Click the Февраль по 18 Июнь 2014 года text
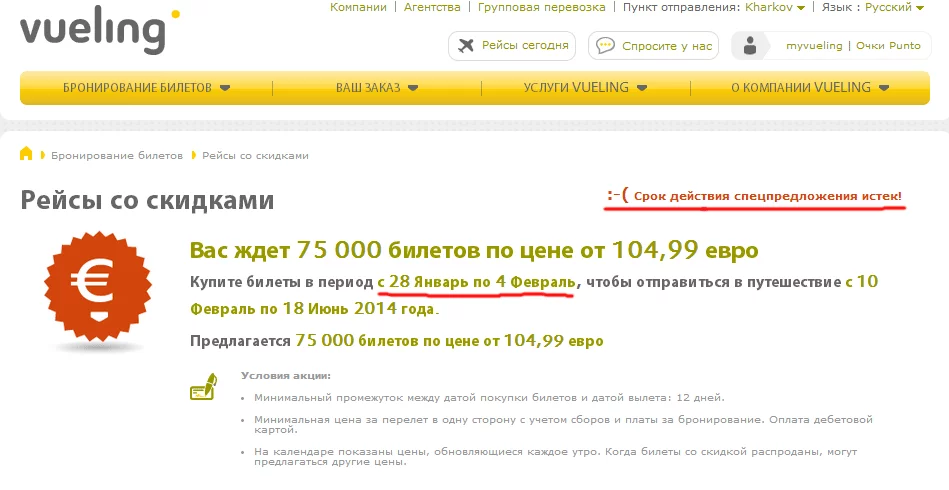Image resolution: width=949 pixels, height=490 pixels. tap(313, 309)
